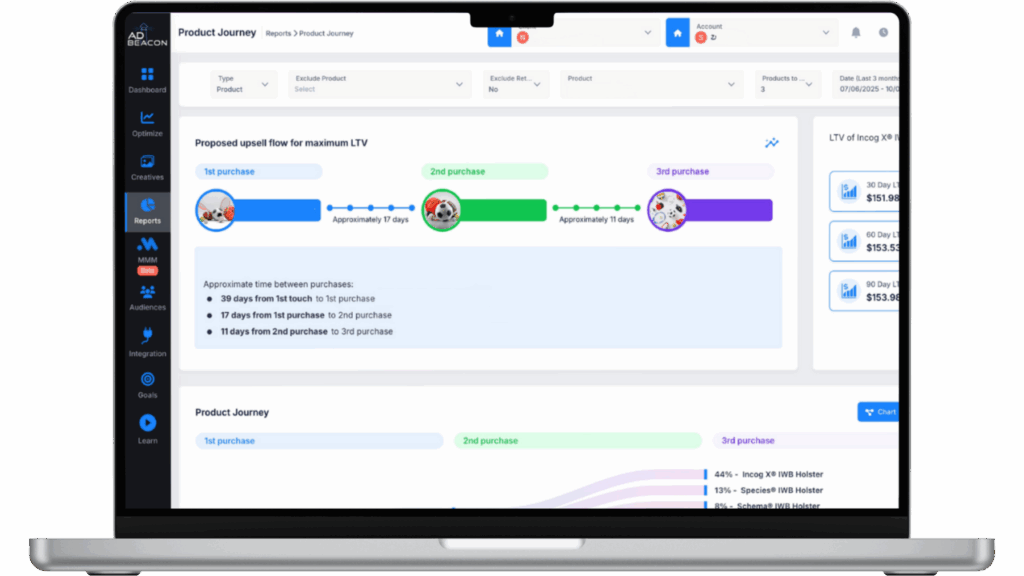Screen dimensions: 1024x576
Task: Open the Products to show dropdown
Action: (x=787, y=84)
